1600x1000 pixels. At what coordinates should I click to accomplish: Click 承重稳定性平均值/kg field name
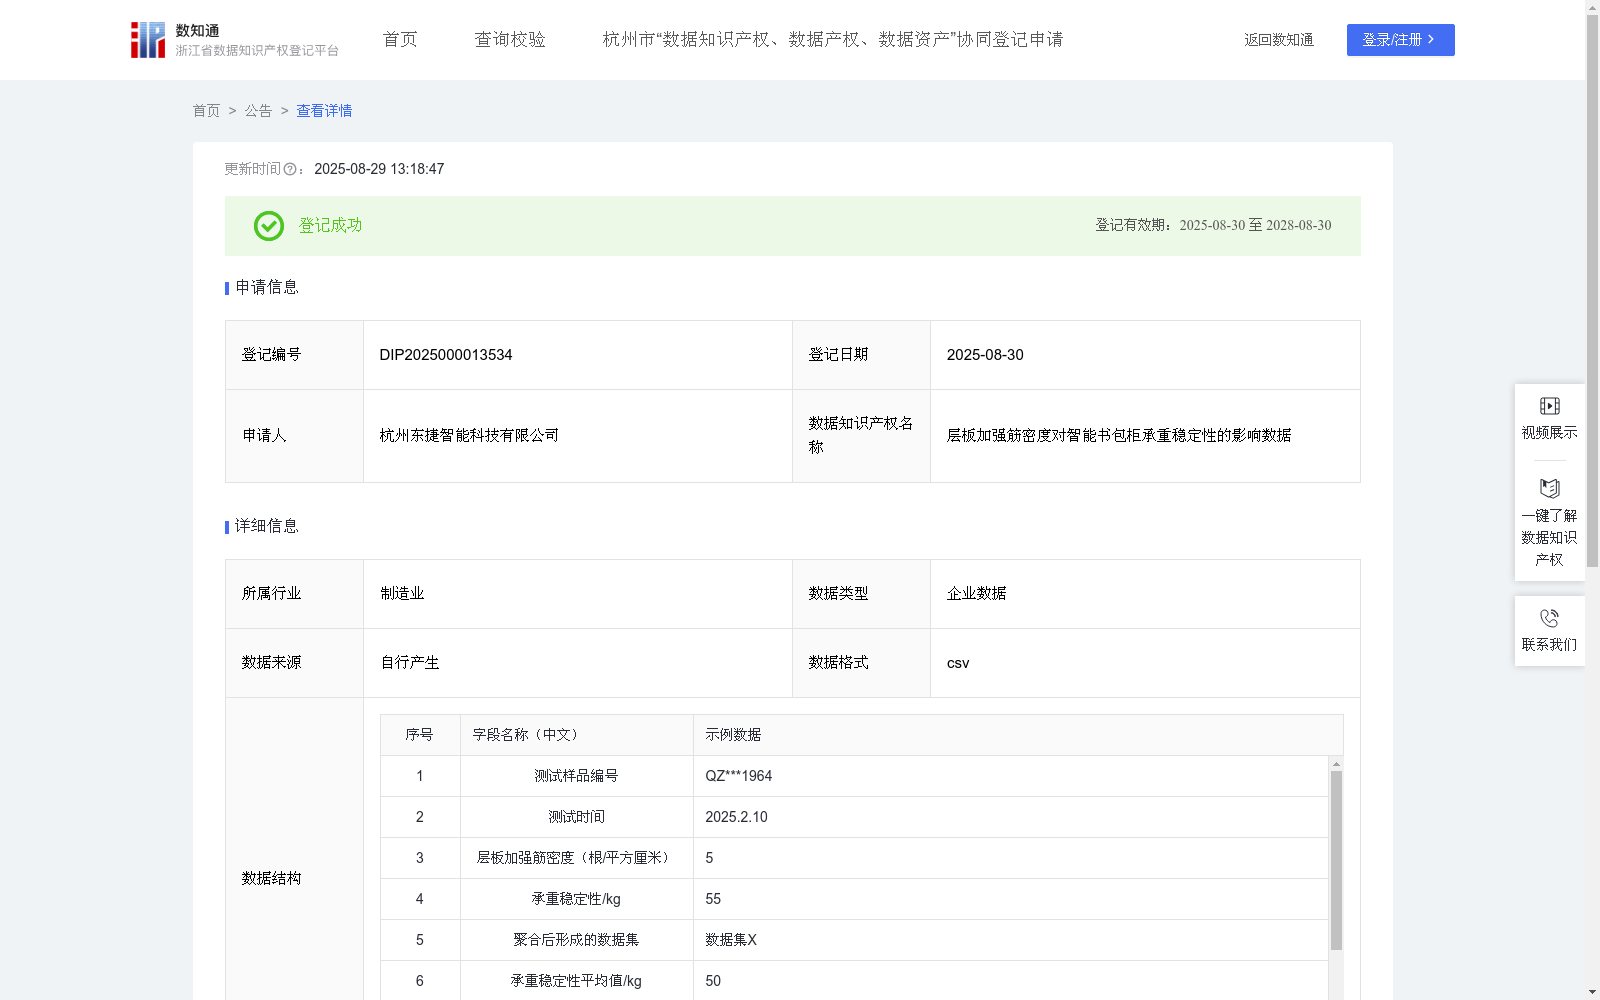576,981
